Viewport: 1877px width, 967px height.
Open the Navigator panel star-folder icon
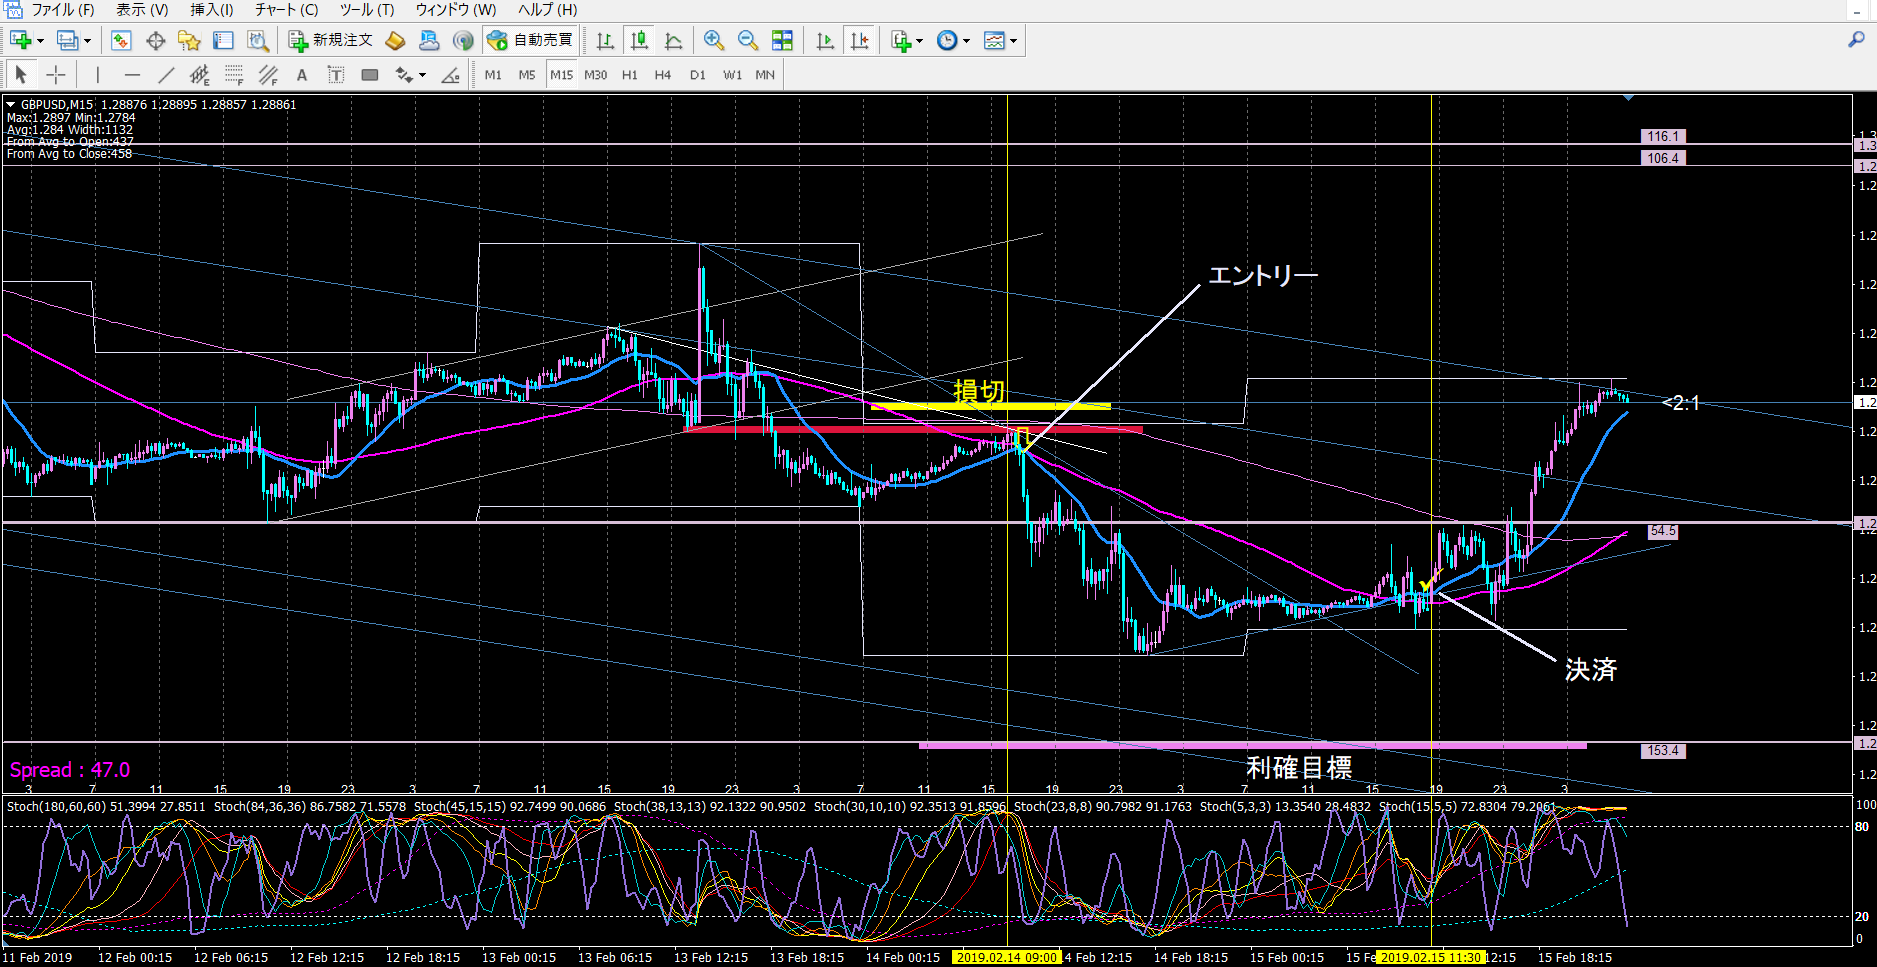coord(189,40)
